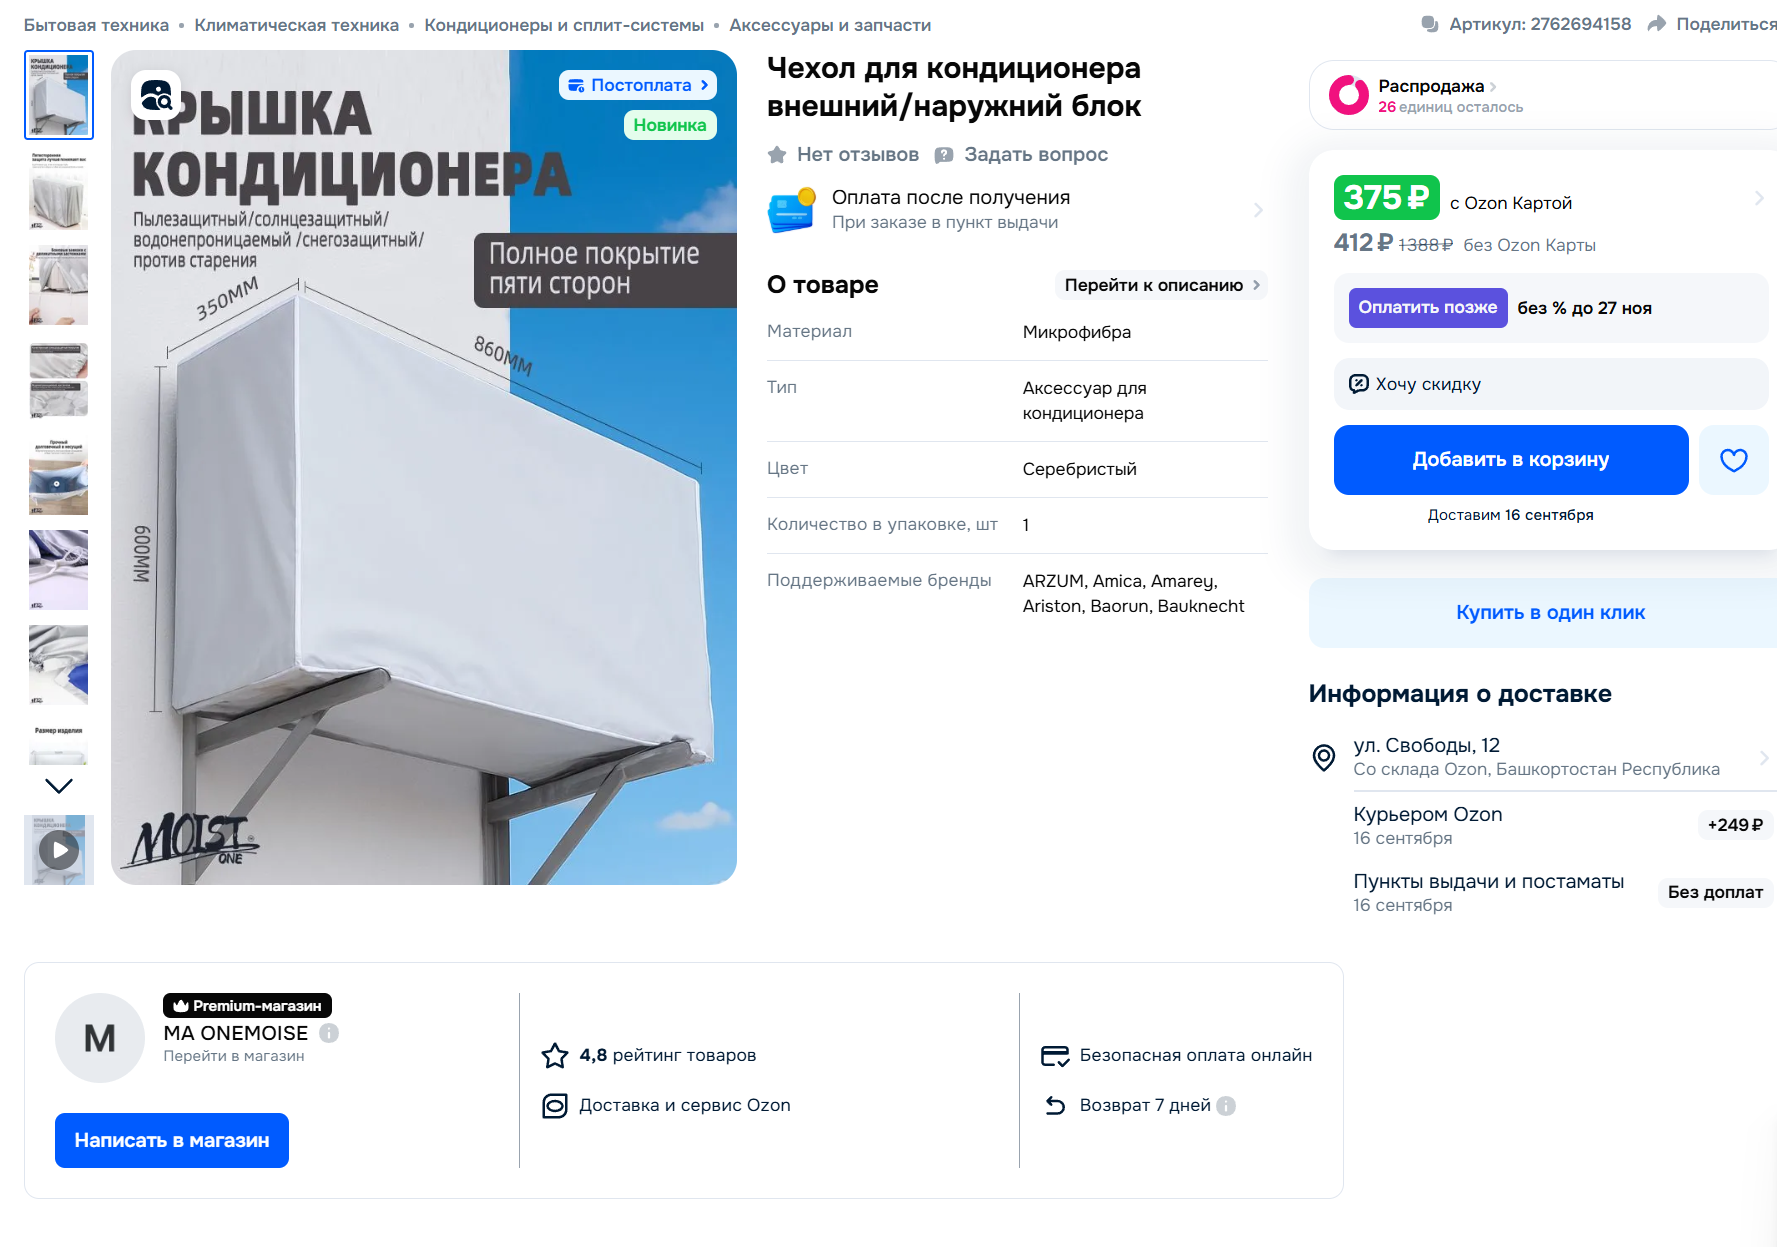Go to Климатическая техника breadcrumb
Viewport: 1777px width, 1247px height.
(x=296, y=25)
